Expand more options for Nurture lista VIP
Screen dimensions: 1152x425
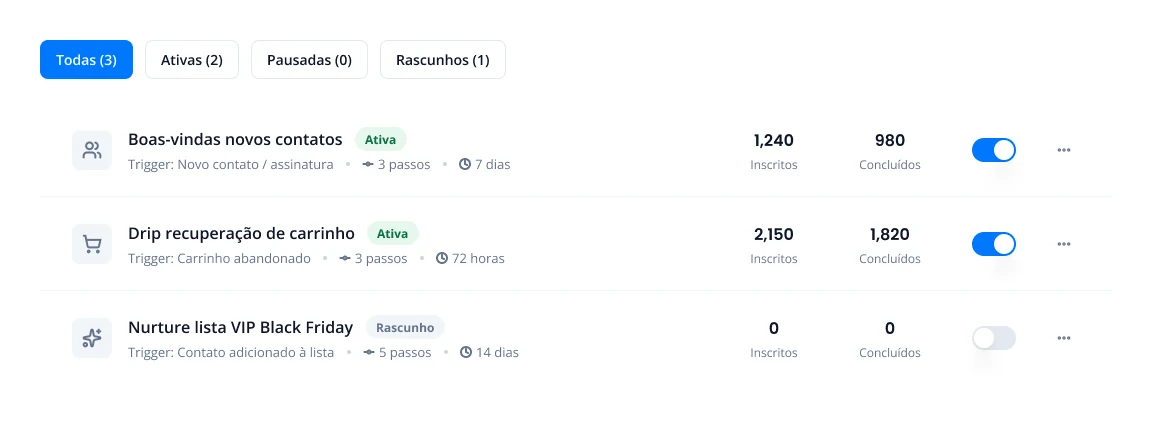(1063, 338)
